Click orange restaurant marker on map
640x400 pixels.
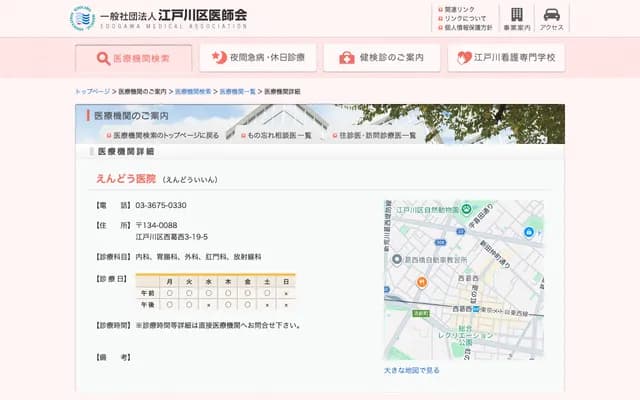click(421, 283)
